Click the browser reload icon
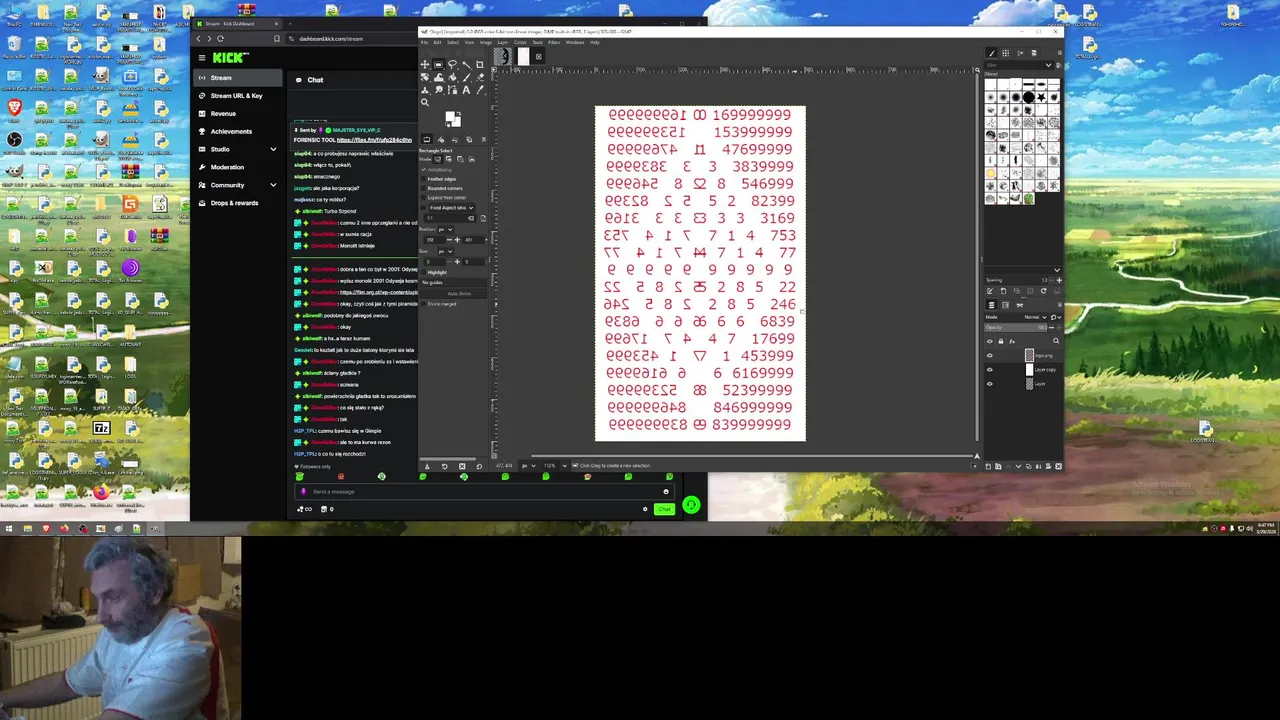 tap(220, 38)
